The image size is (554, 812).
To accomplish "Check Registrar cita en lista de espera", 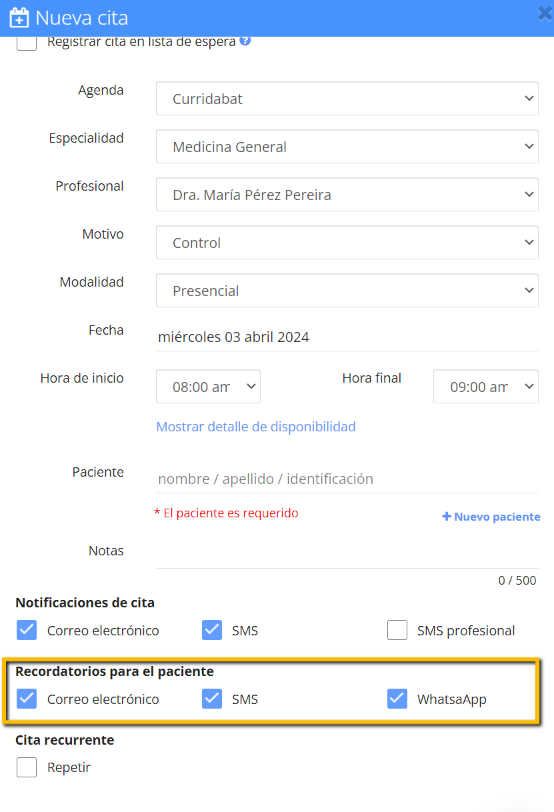I will (26, 42).
